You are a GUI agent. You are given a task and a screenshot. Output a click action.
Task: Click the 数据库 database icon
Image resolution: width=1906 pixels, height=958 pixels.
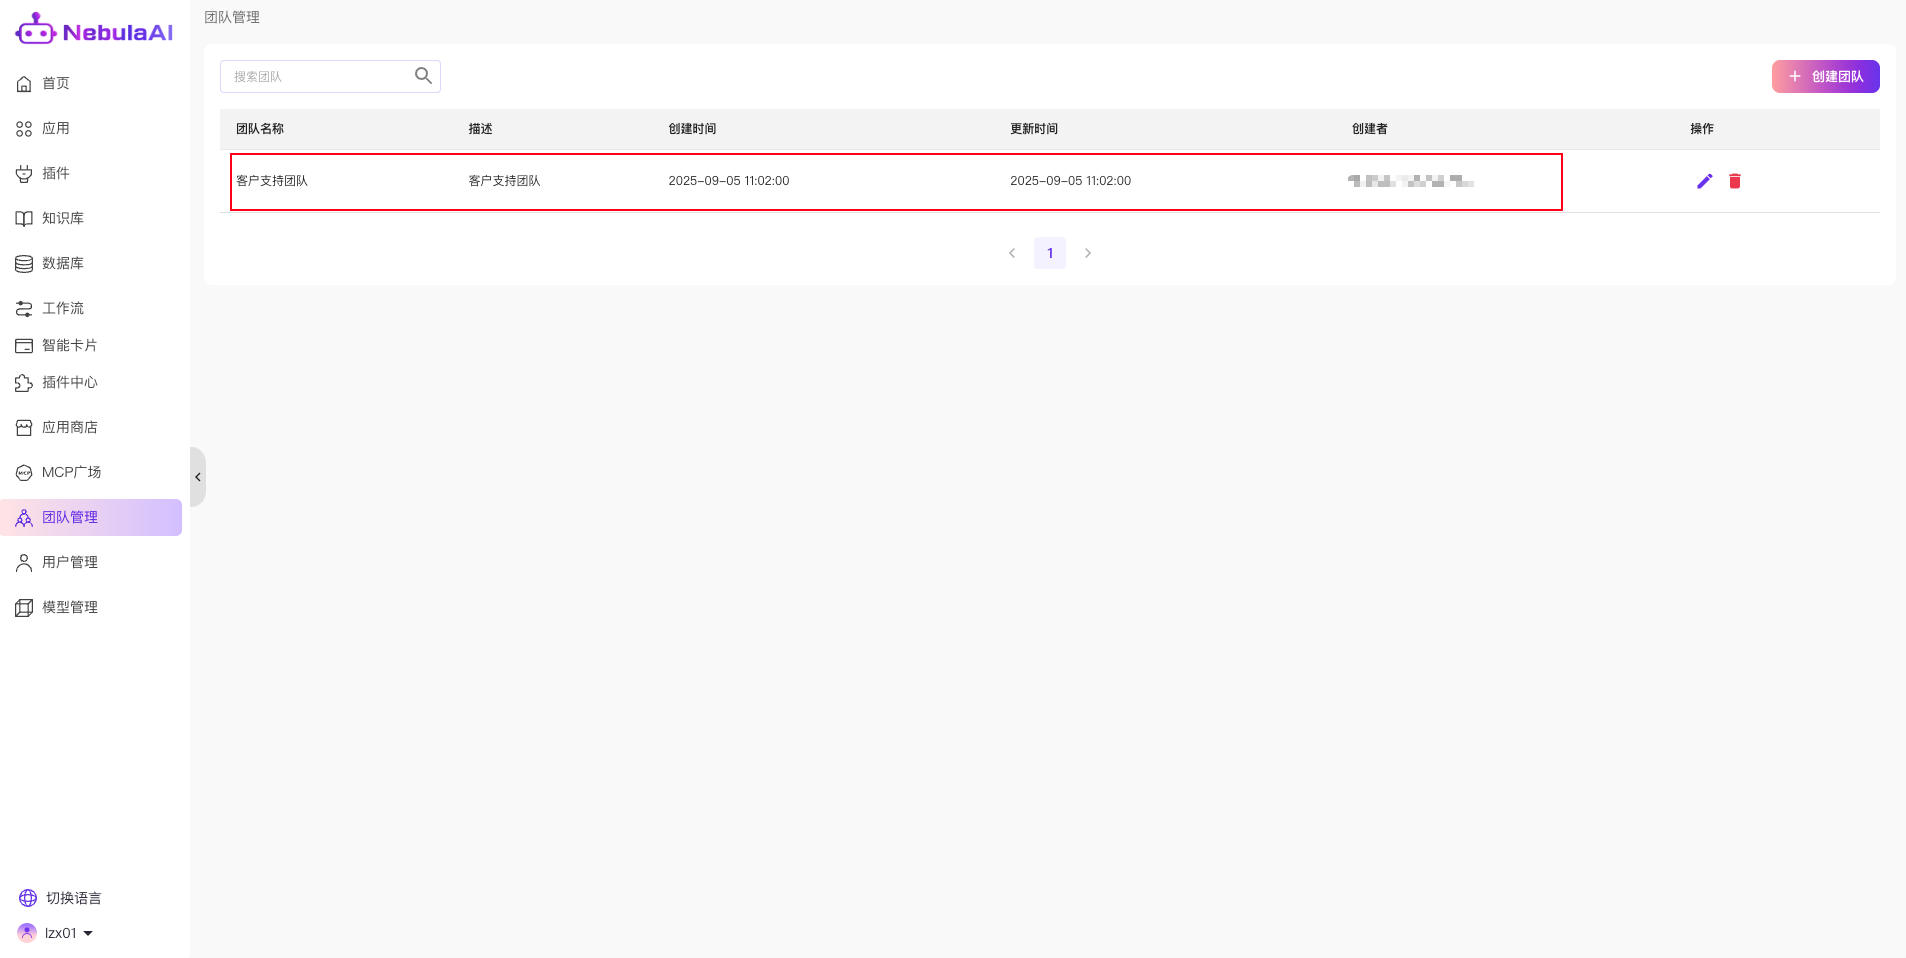coord(24,264)
